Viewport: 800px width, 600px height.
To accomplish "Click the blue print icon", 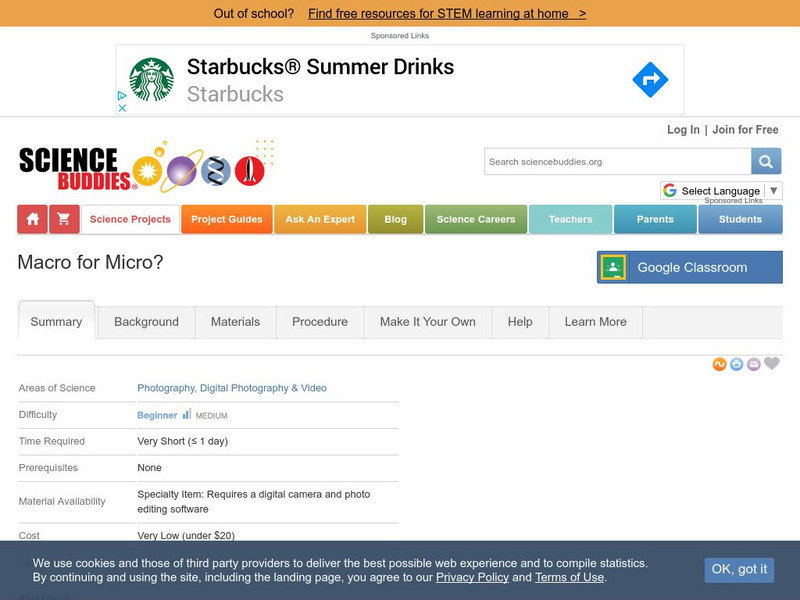I will click(736, 364).
